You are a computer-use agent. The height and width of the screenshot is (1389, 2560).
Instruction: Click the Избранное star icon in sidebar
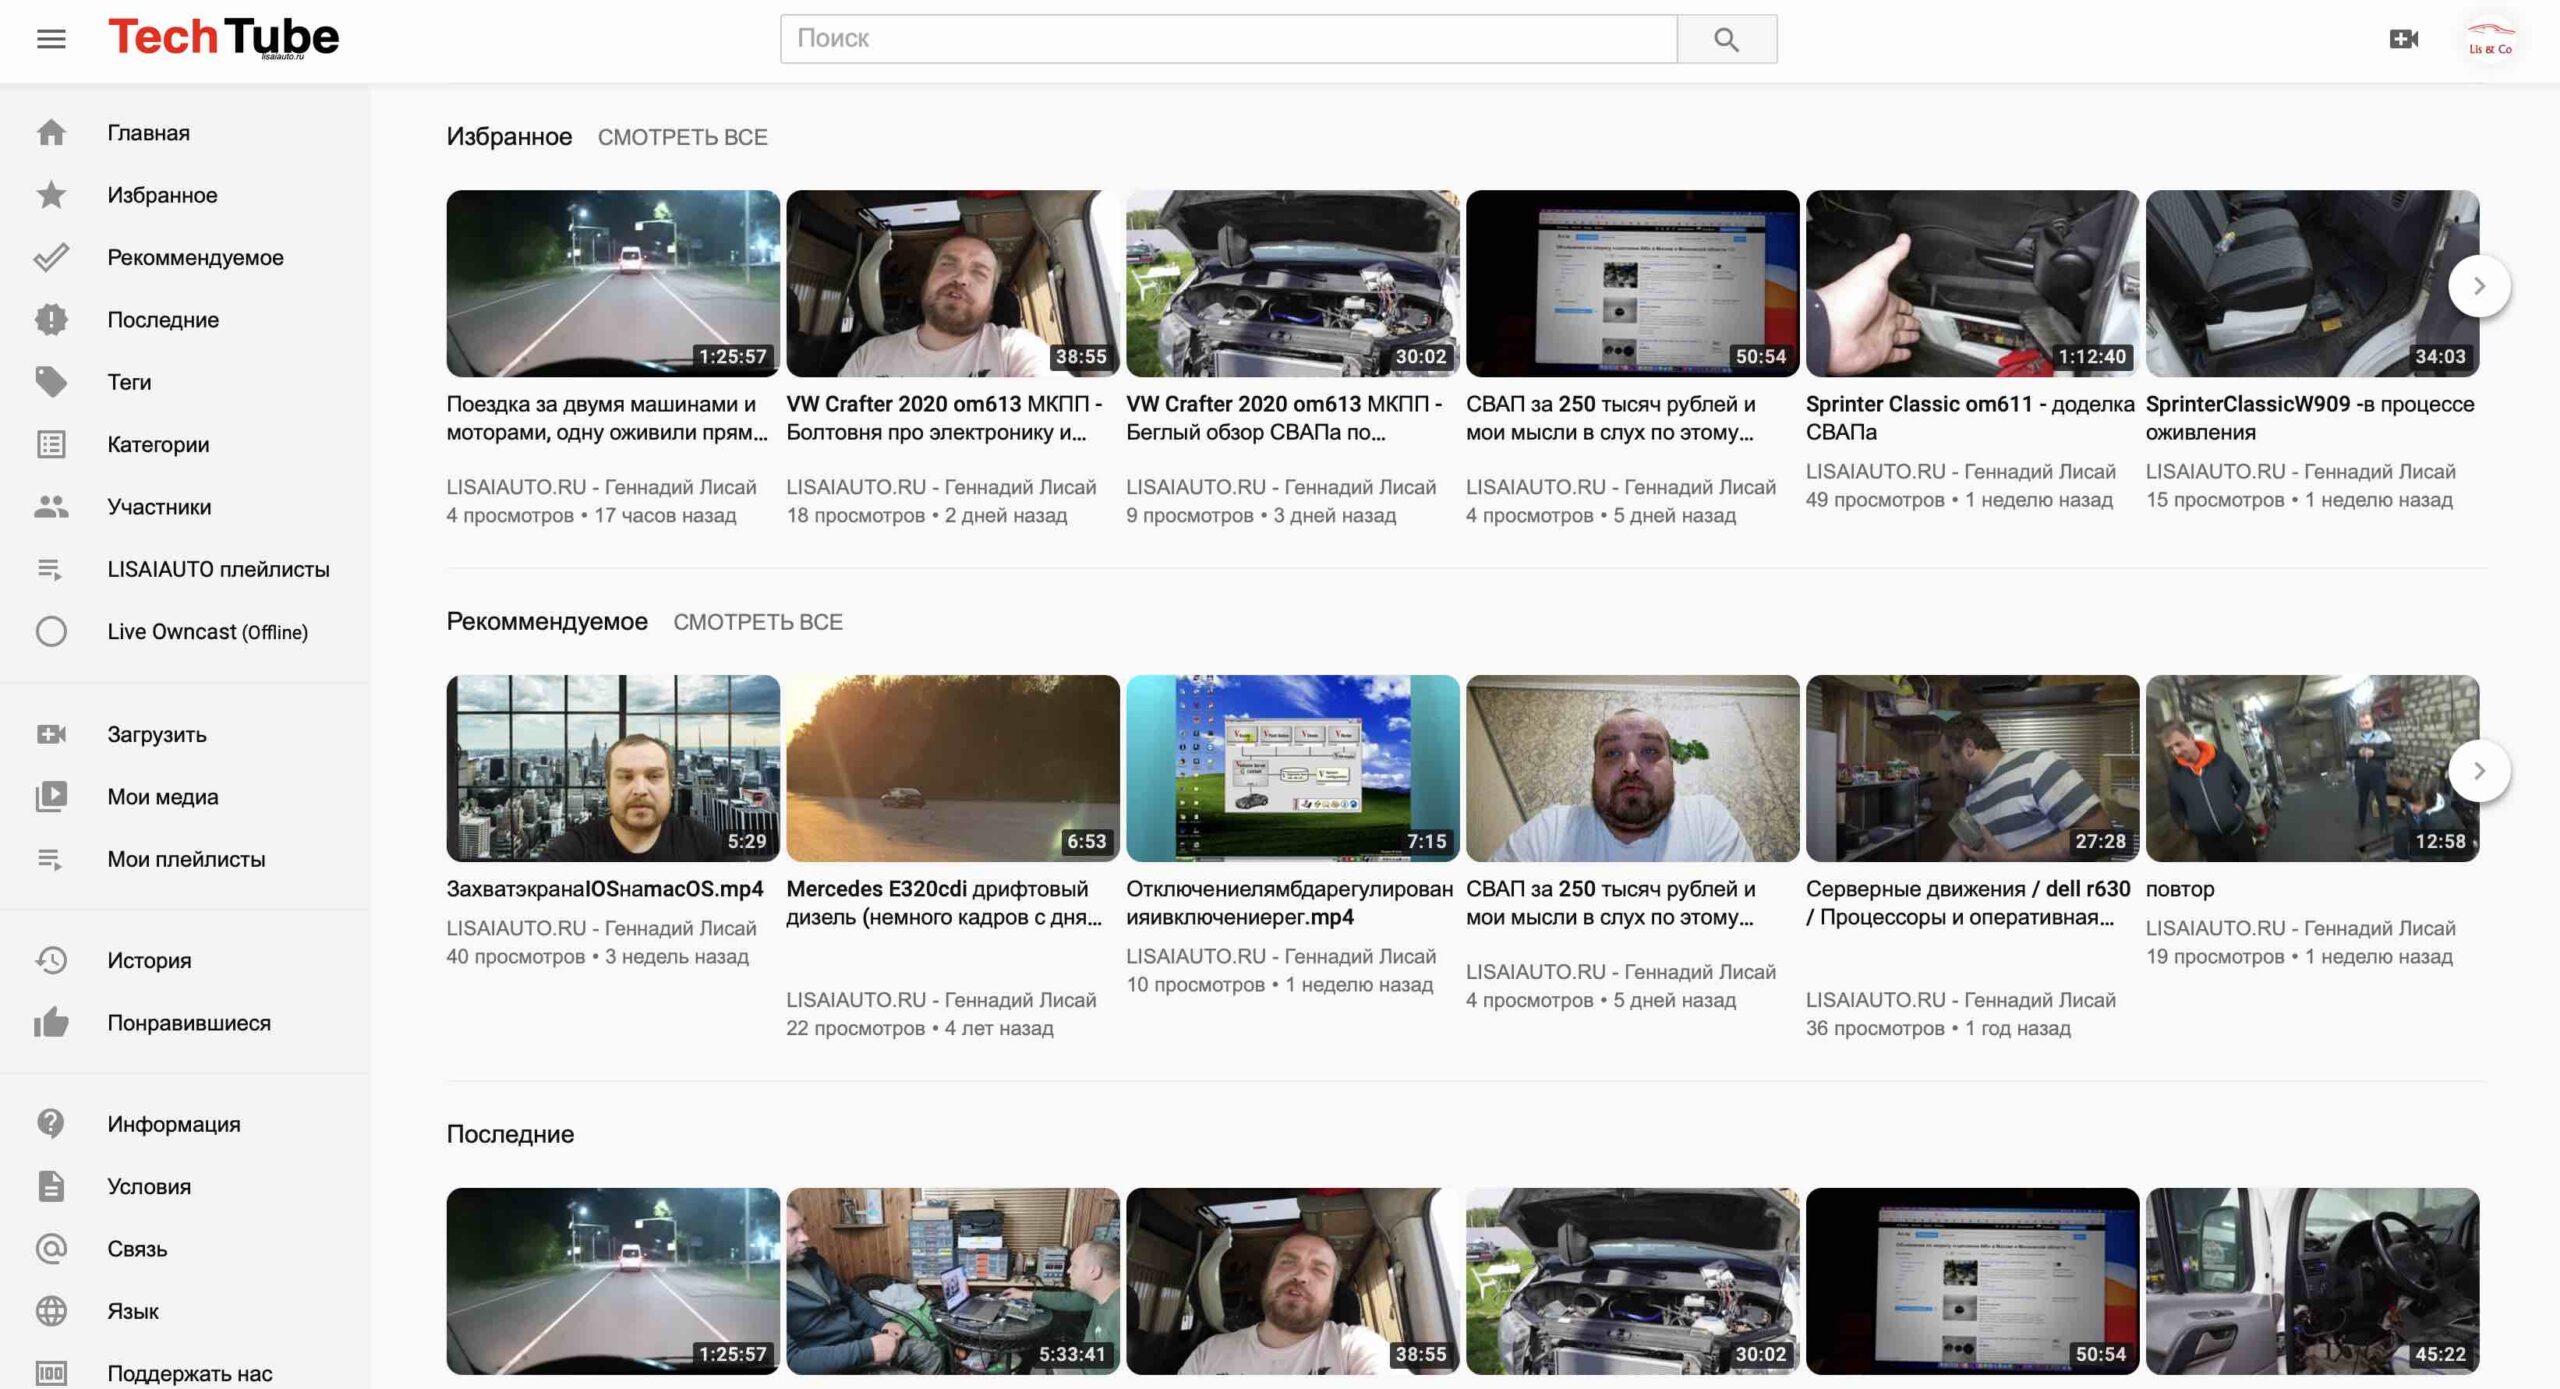click(x=51, y=195)
